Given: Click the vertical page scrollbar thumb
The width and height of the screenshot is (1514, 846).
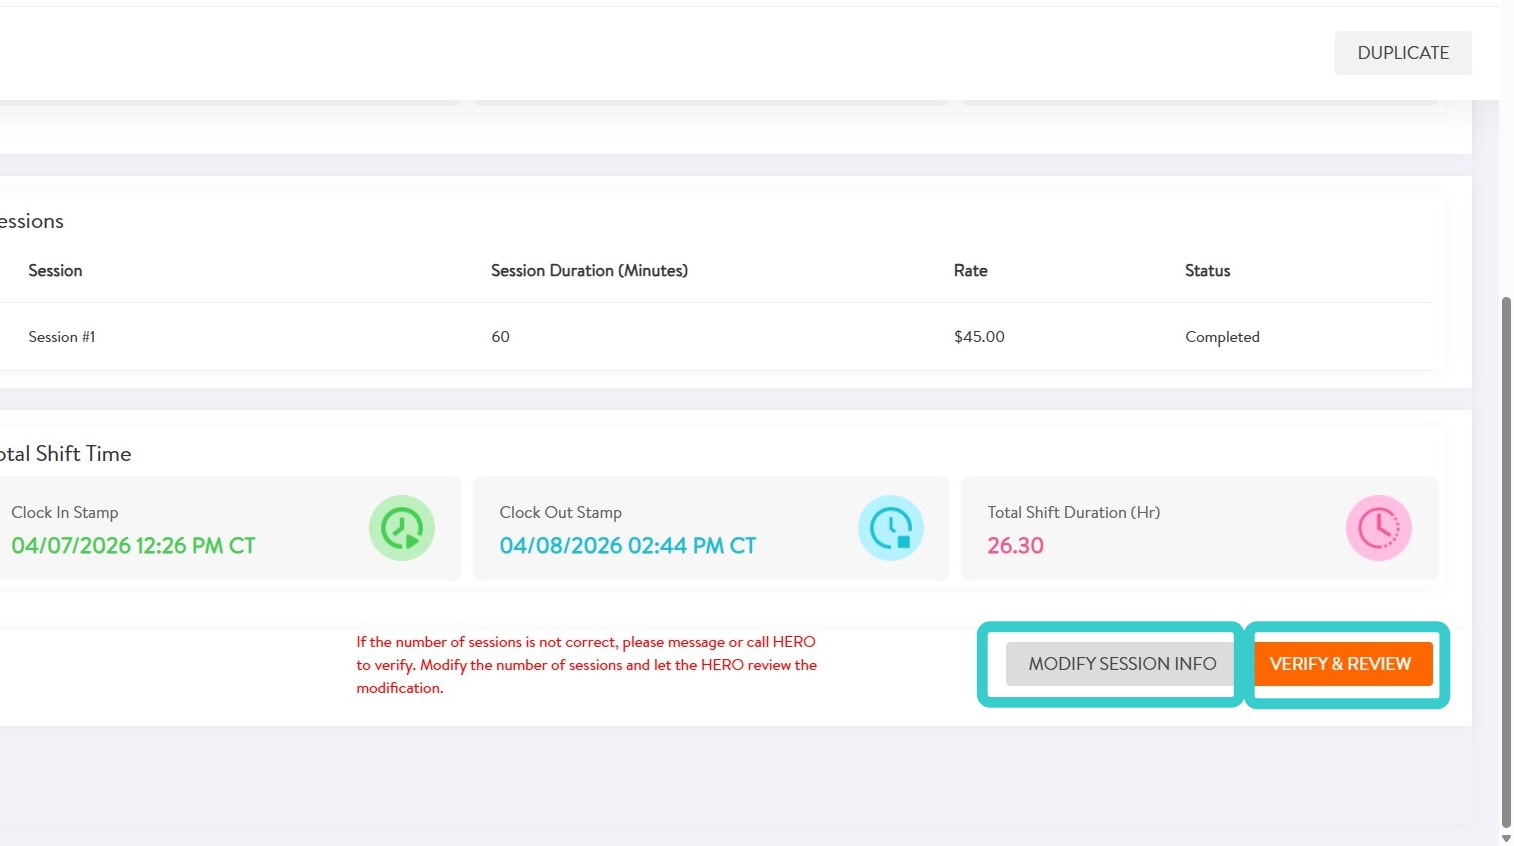Looking at the screenshot, I should pos(1506,562).
